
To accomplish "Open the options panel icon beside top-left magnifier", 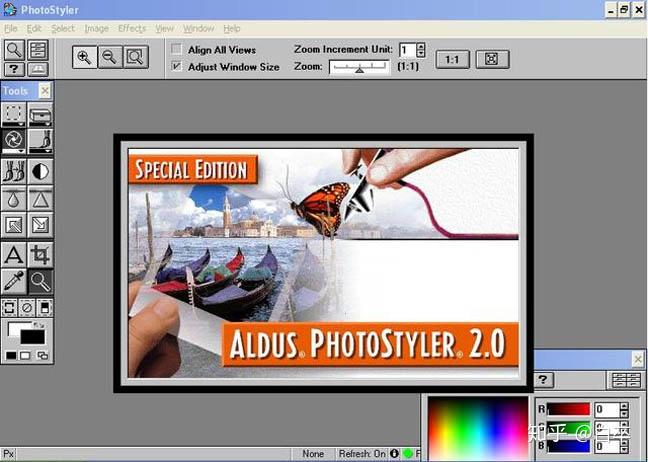I will click(x=38, y=50).
